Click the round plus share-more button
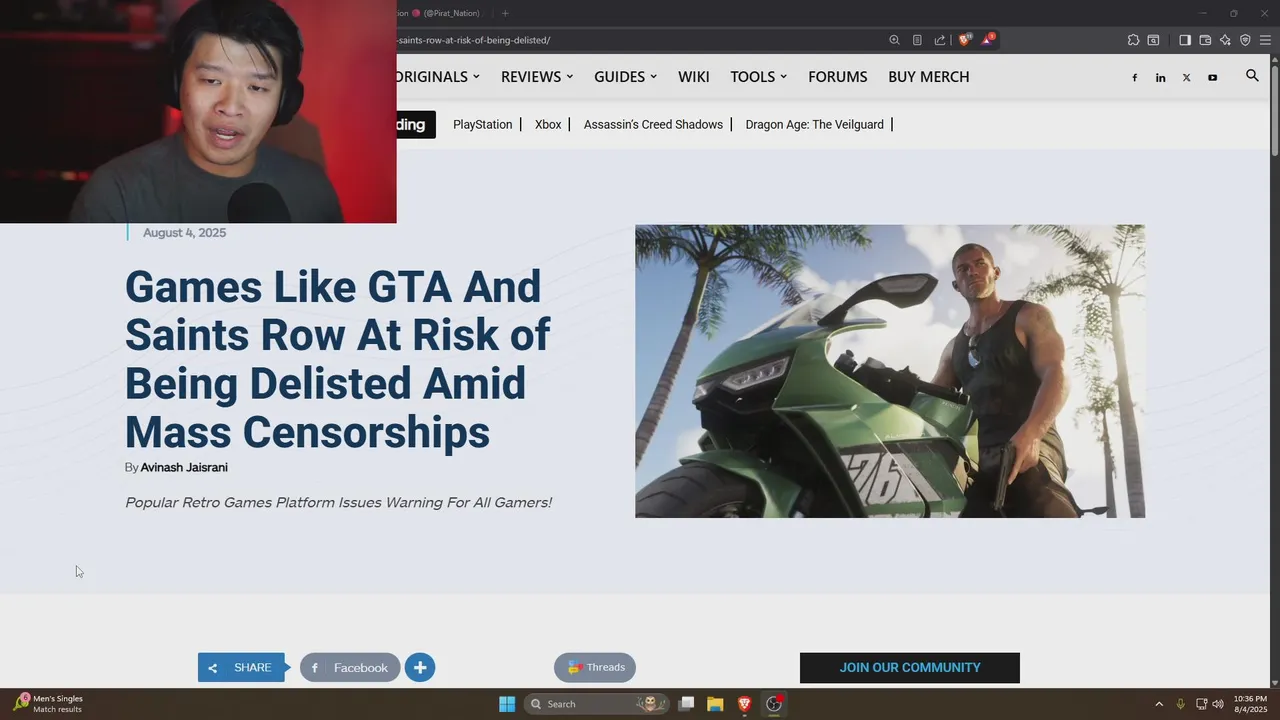This screenshot has width=1280, height=720. (x=420, y=667)
